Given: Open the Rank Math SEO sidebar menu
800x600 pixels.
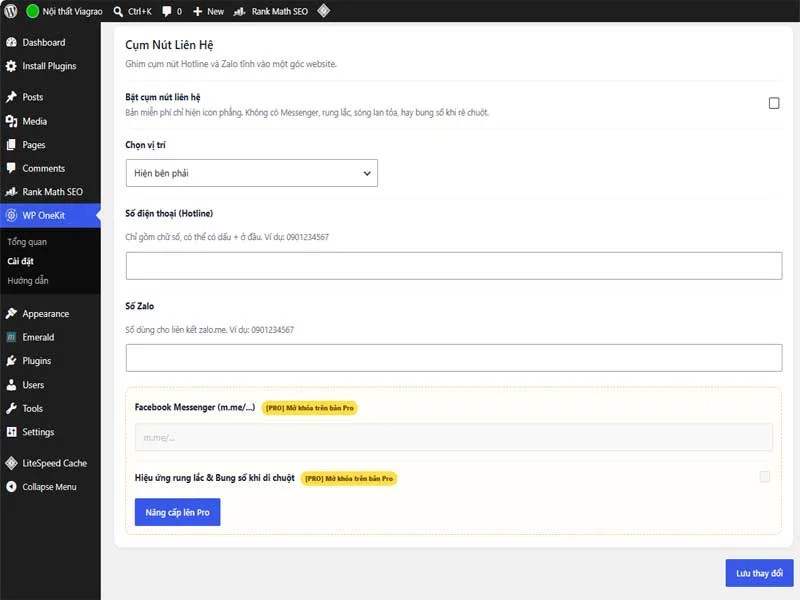Looking at the screenshot, I should (x=50, y=192).
